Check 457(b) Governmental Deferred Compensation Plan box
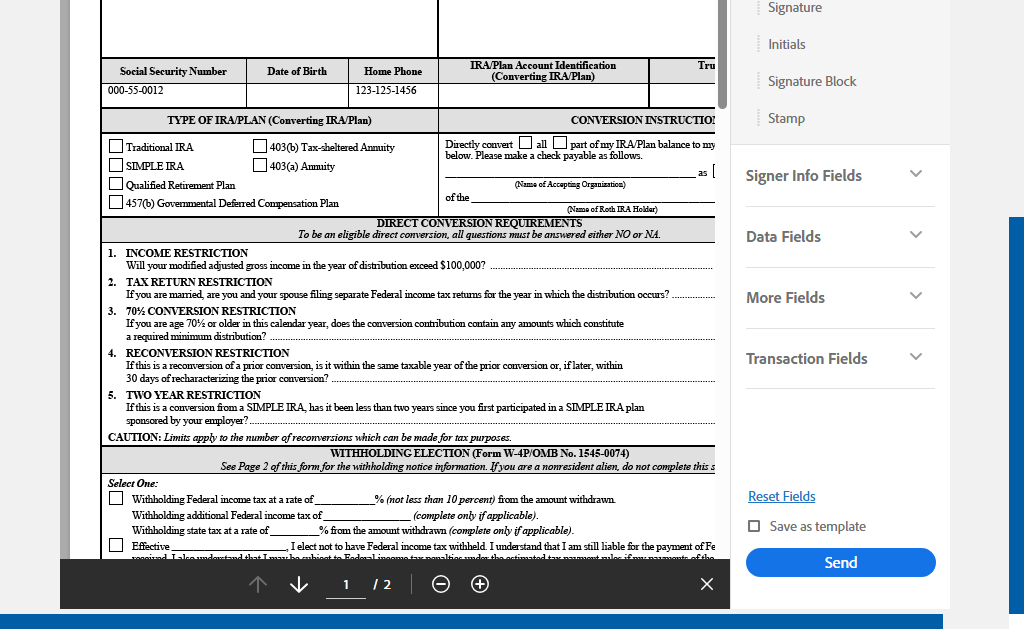The height and width of the screenshot is (629, 1024). [116, 202]
